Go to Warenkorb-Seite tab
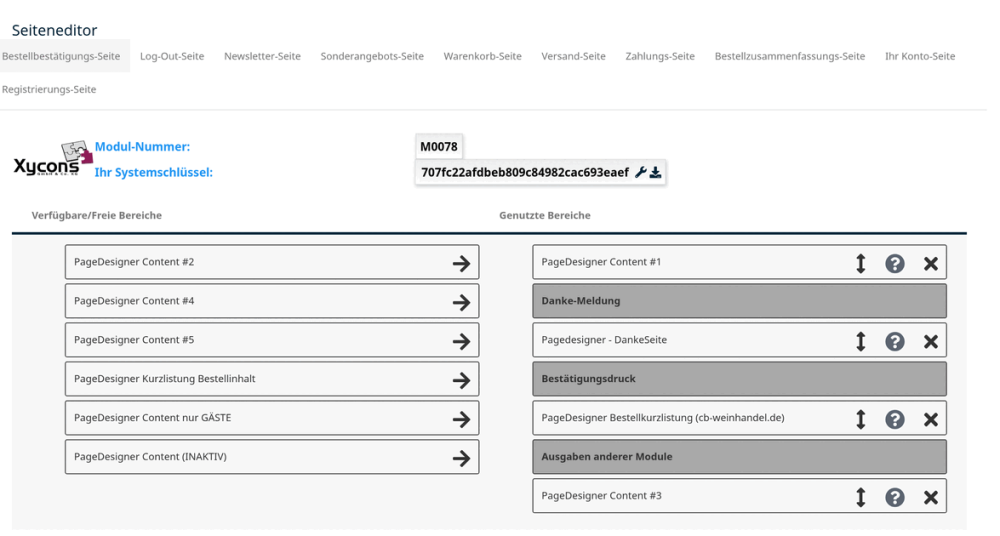Viewport: 1000px width, 536px height. click(x=483, y=56)
